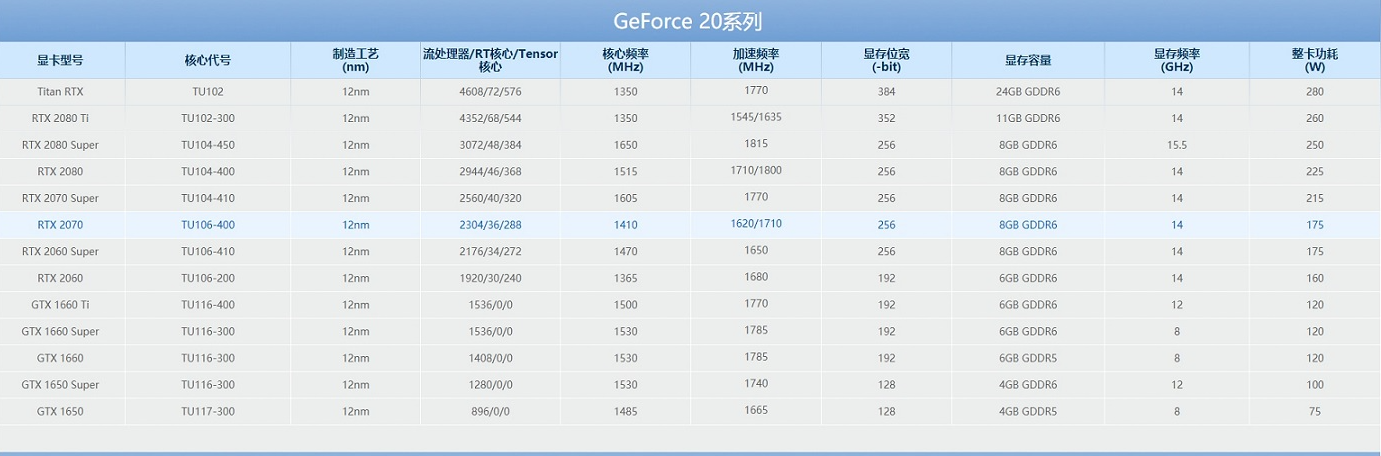Click the GTX 1660 Ti model name
Image resolution: width=1381 pixels, height=456 pixels.
click(60, 305)
